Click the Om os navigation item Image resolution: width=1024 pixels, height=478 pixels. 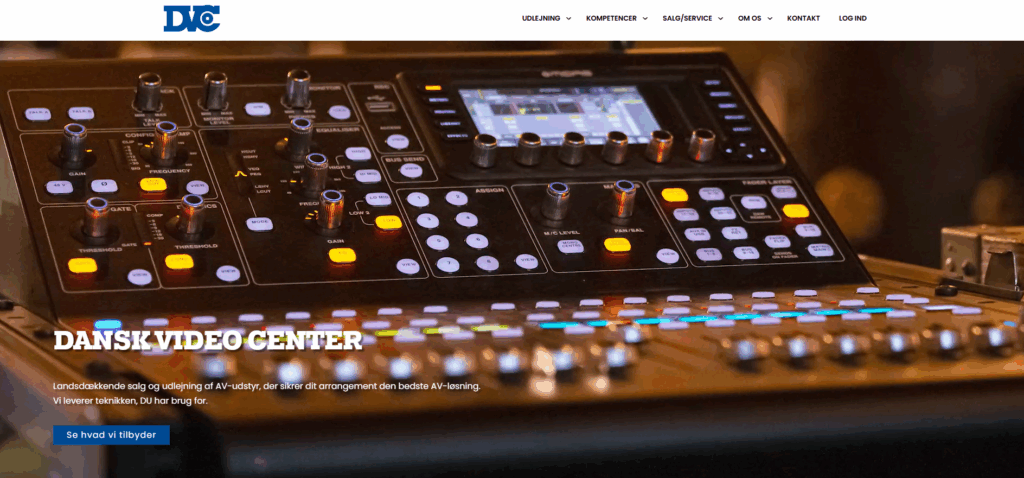749,18
